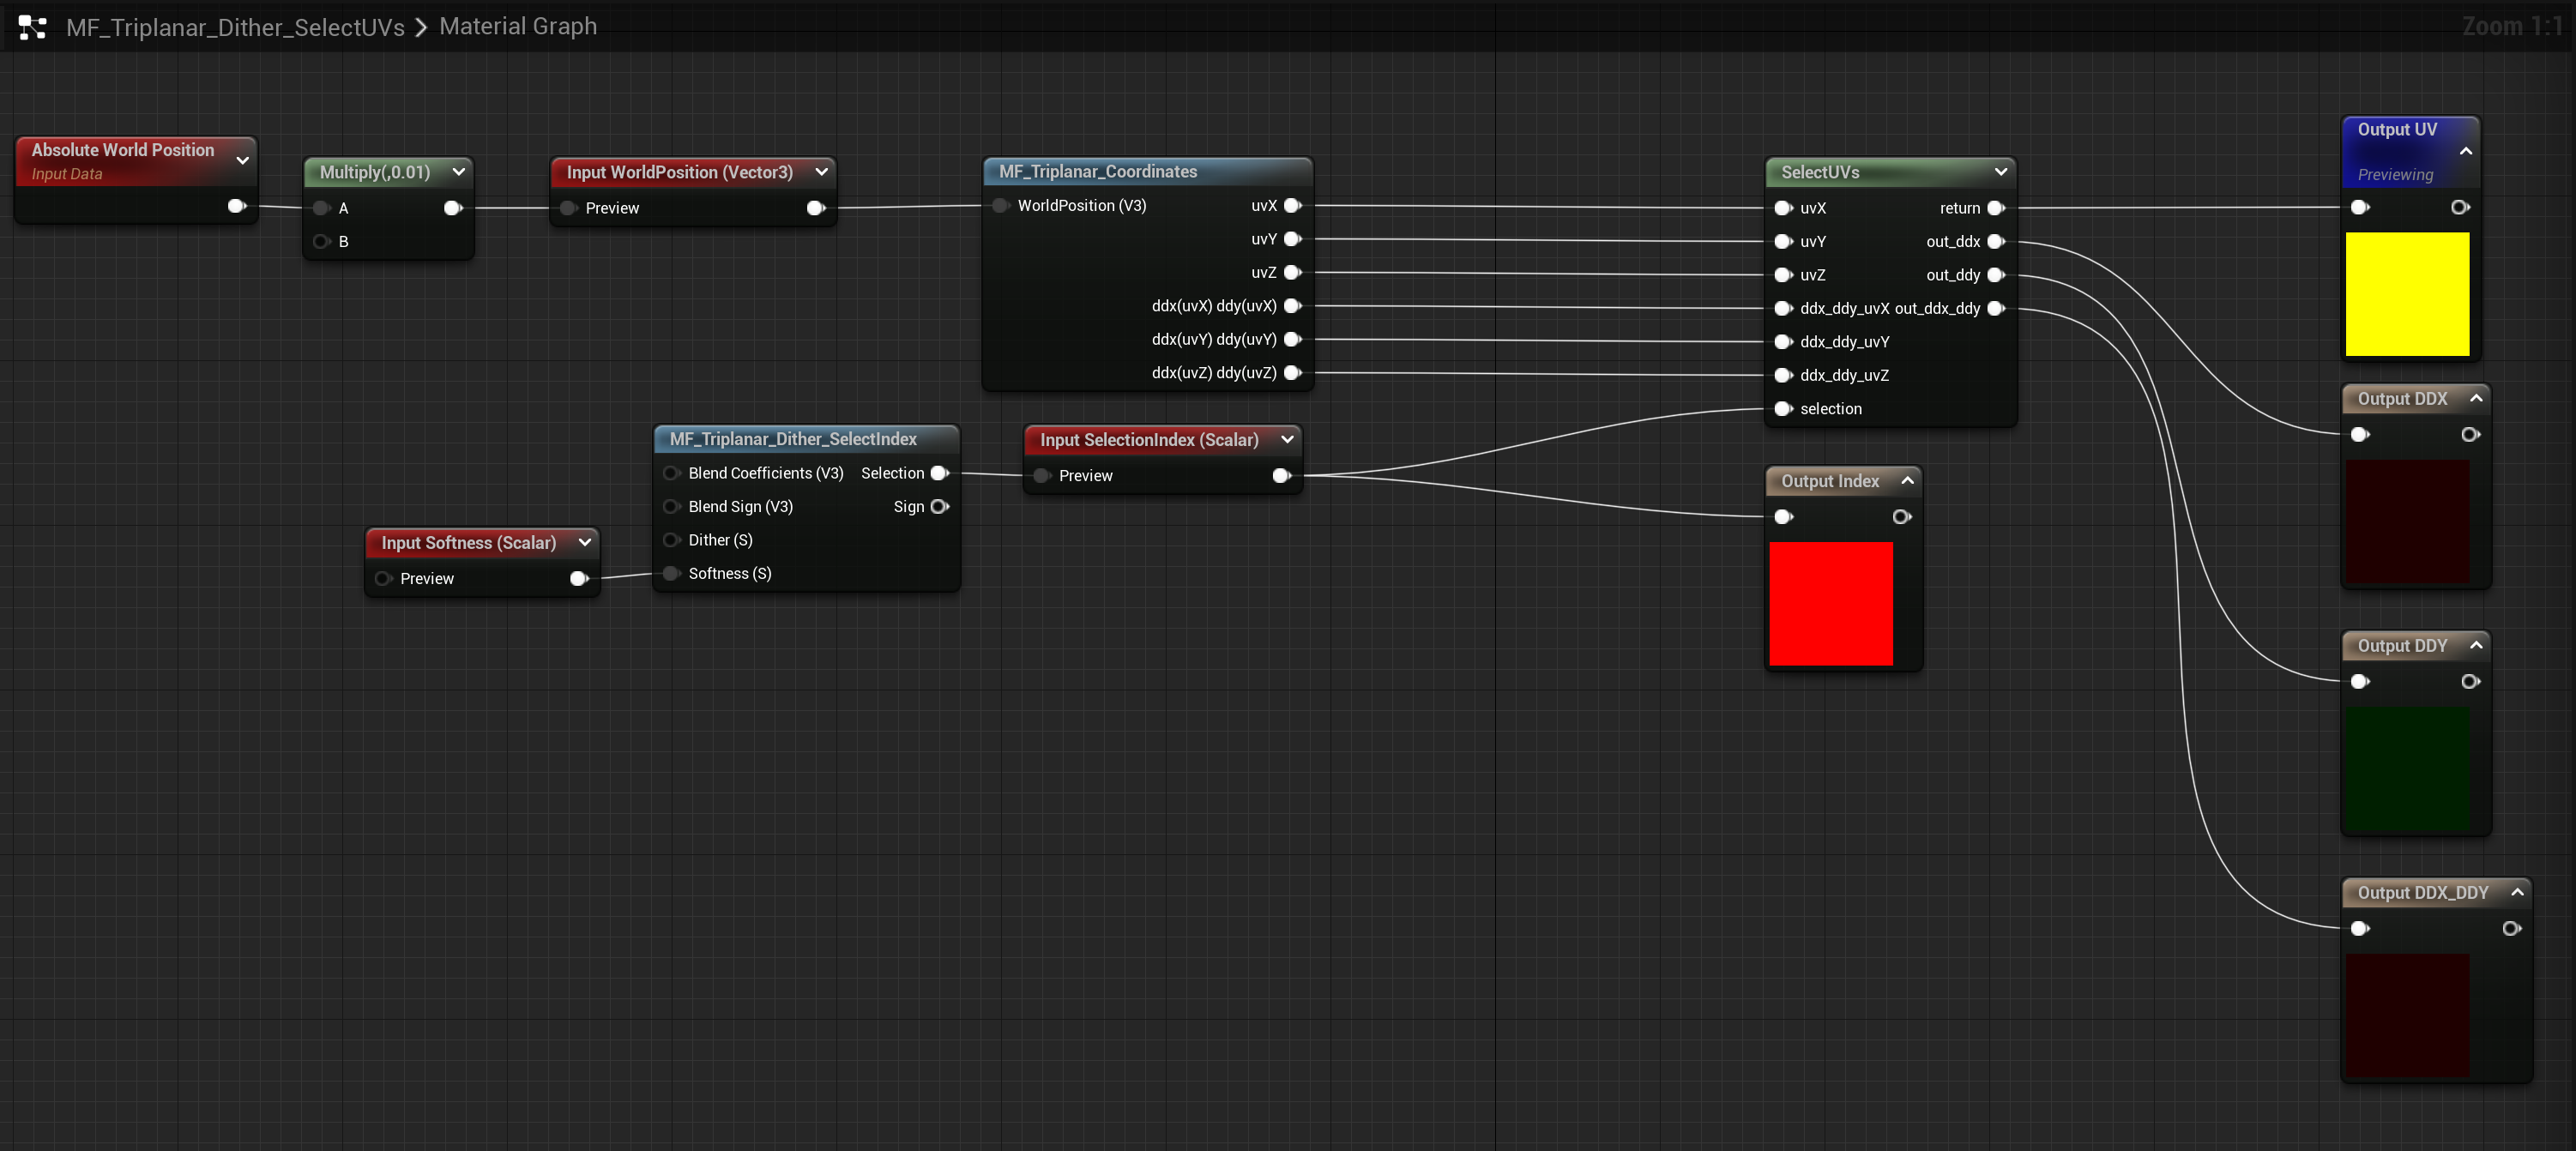Toggle the Preview pin on Input WorldPosition node
Screen dimensions: 2576x1151
pos(568,208)
